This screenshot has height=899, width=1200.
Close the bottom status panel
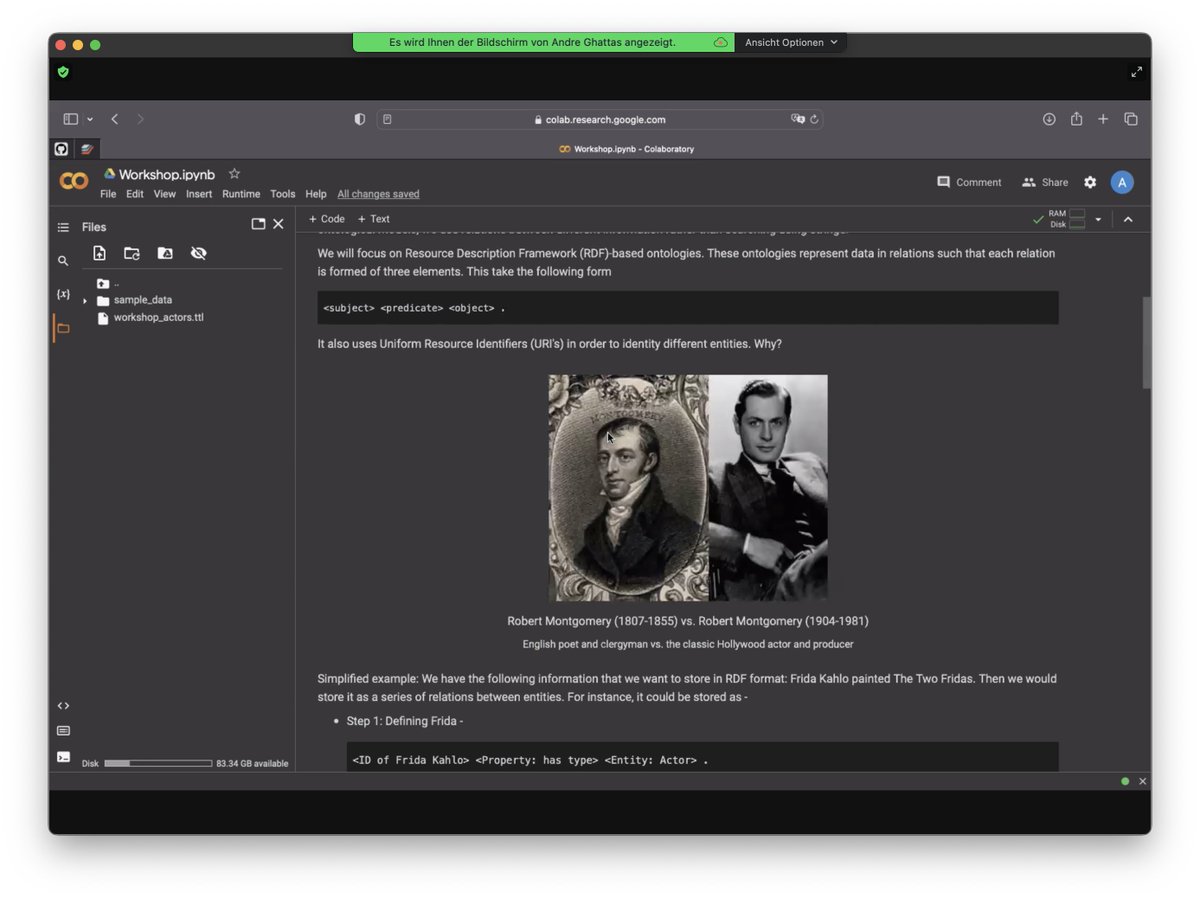tap(1142, 781)
